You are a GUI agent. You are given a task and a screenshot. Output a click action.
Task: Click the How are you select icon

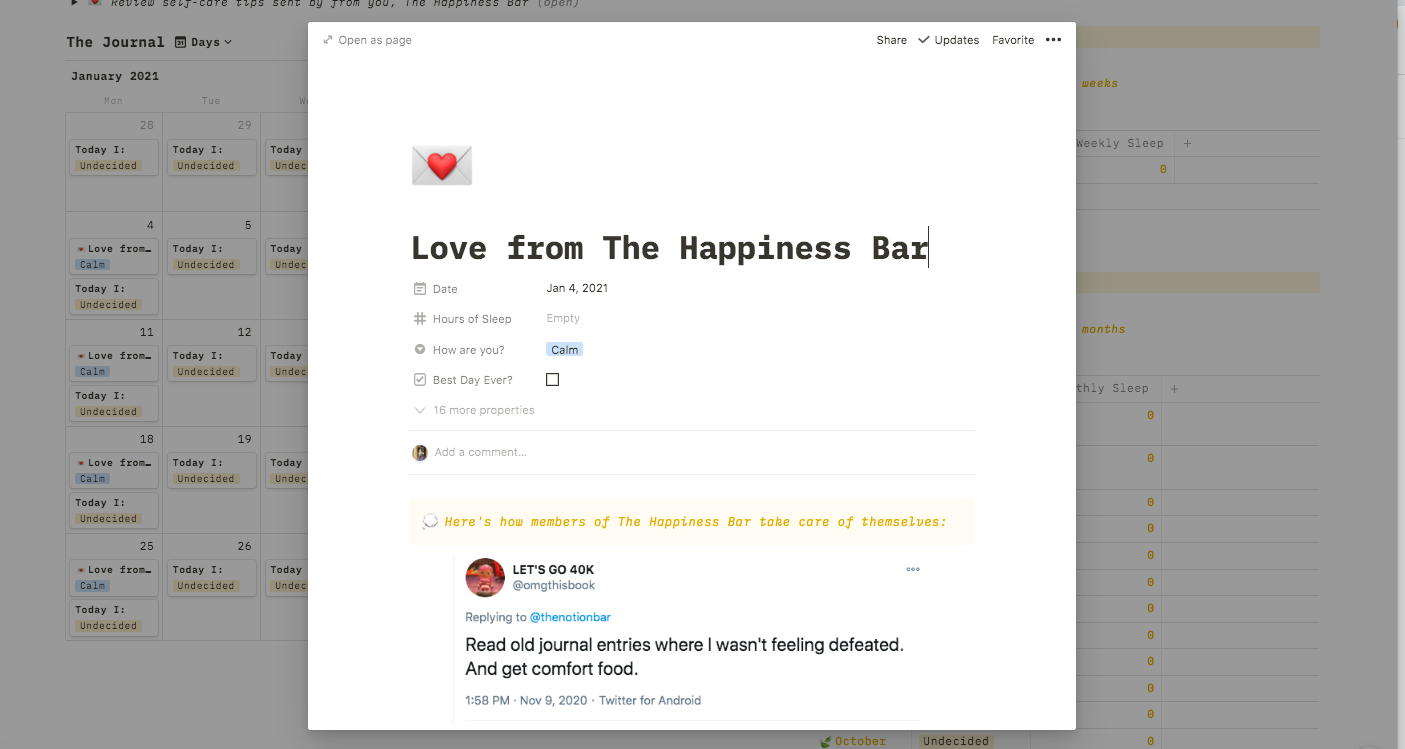pos(420,350)
